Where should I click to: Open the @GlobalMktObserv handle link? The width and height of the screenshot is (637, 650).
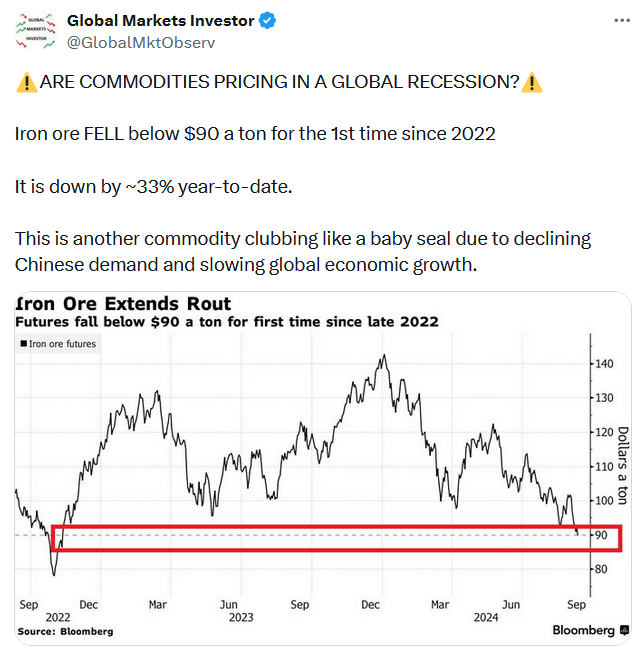point(140,42)
